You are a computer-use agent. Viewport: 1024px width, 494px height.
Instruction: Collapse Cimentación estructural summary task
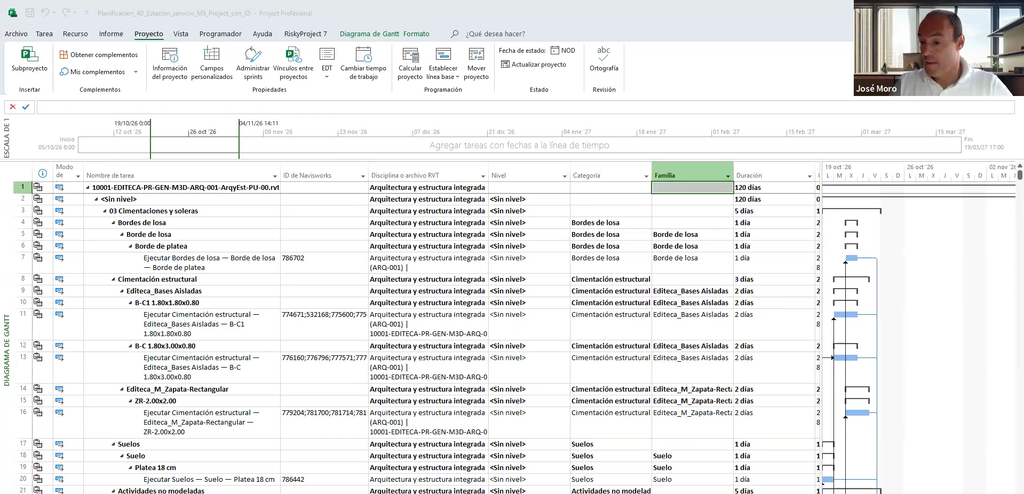(x=114, y=280)
